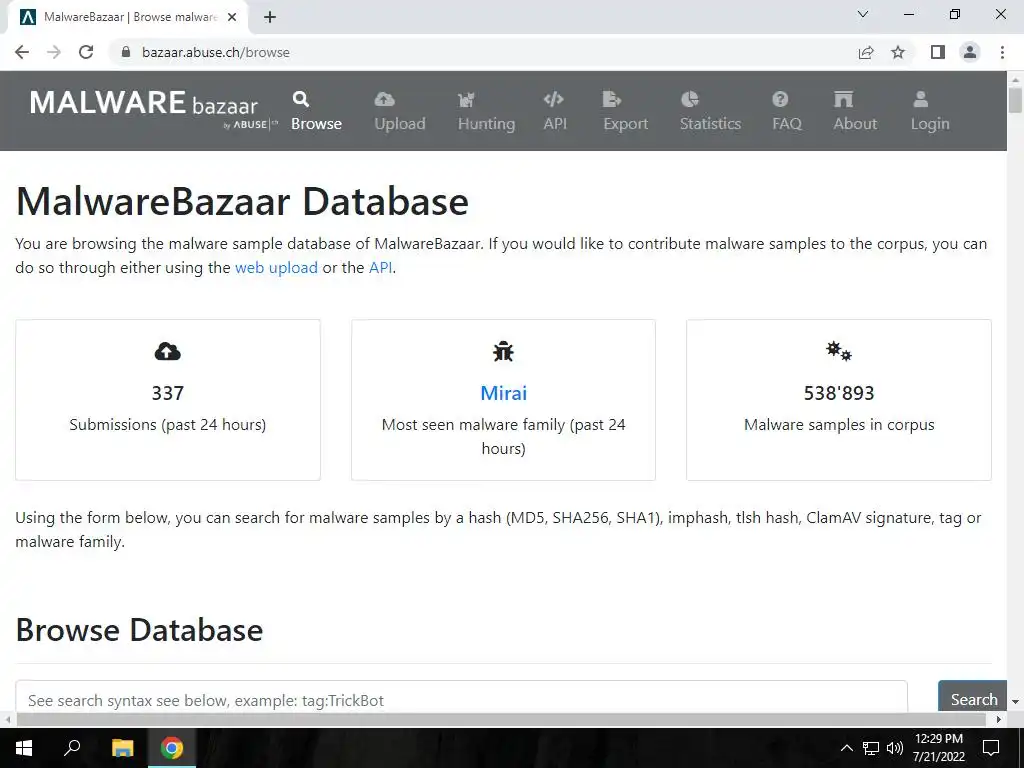Select the Browse menu label

pyautogui.click(x=317, y=123)
